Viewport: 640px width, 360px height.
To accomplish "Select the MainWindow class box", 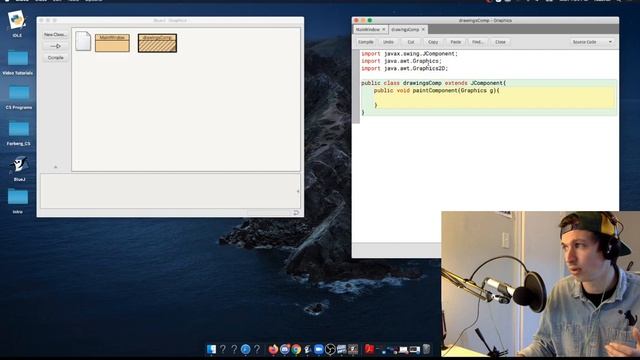I will click(x=112, y=43).
